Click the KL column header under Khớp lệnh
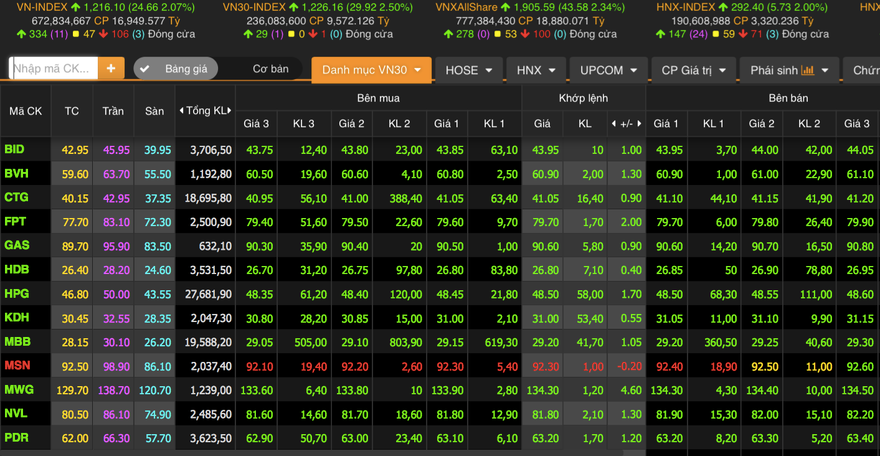The image size is (880, 456). (x=585, y=123)
